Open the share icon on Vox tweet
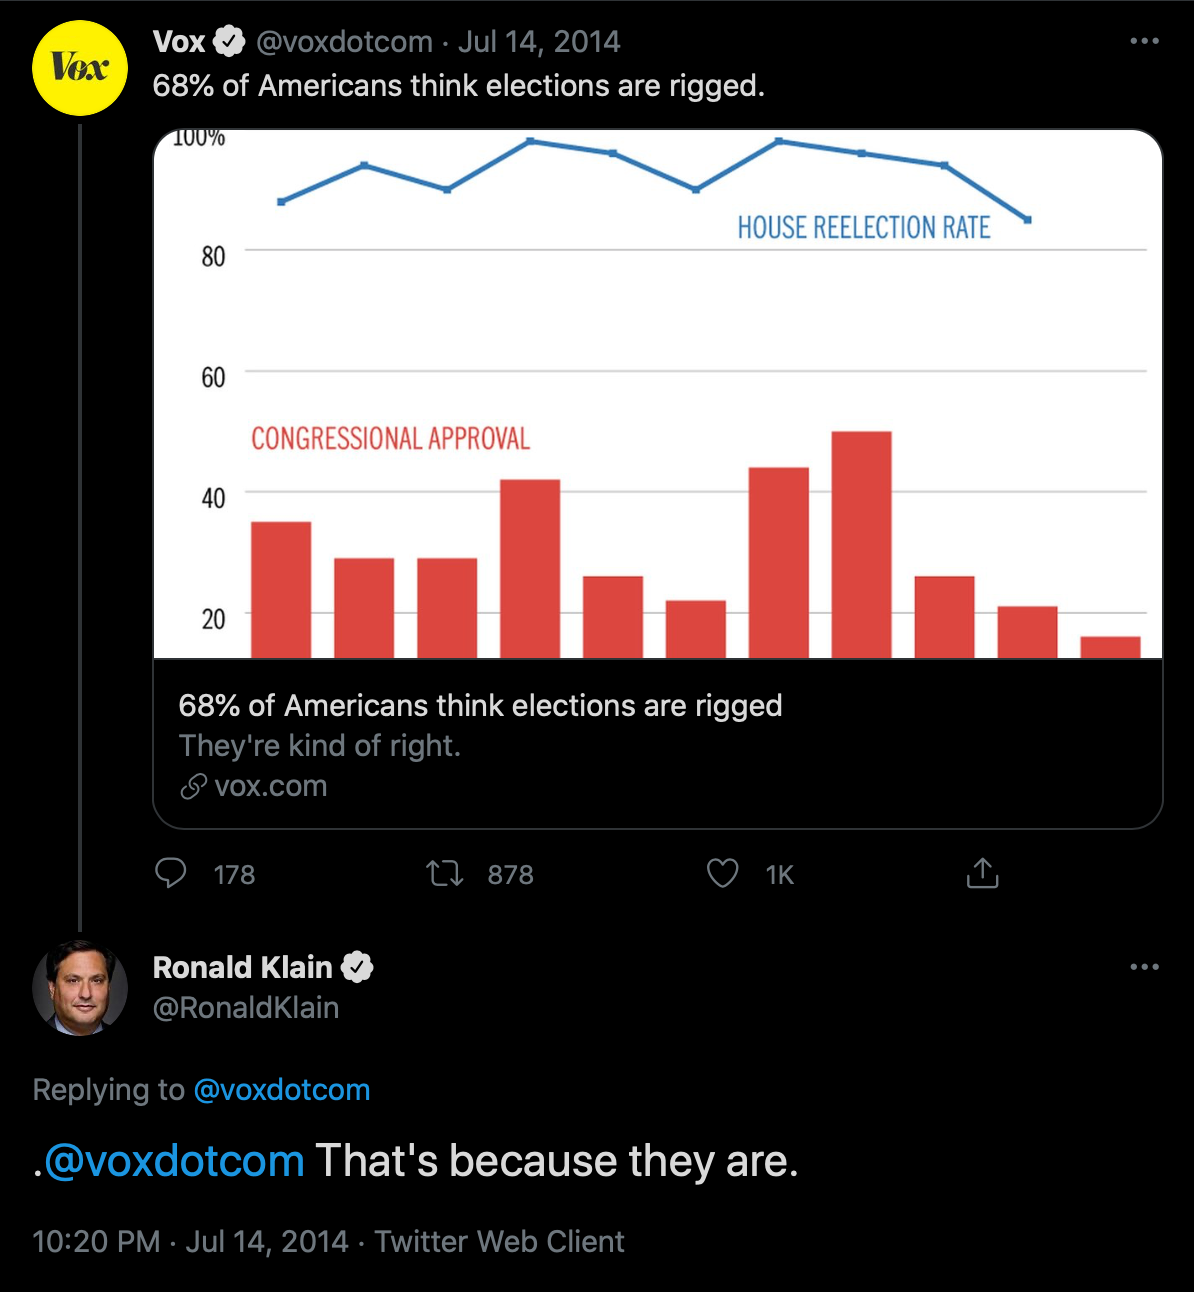This screenshot has width=1194, height=1292. [x=982, y=873]
